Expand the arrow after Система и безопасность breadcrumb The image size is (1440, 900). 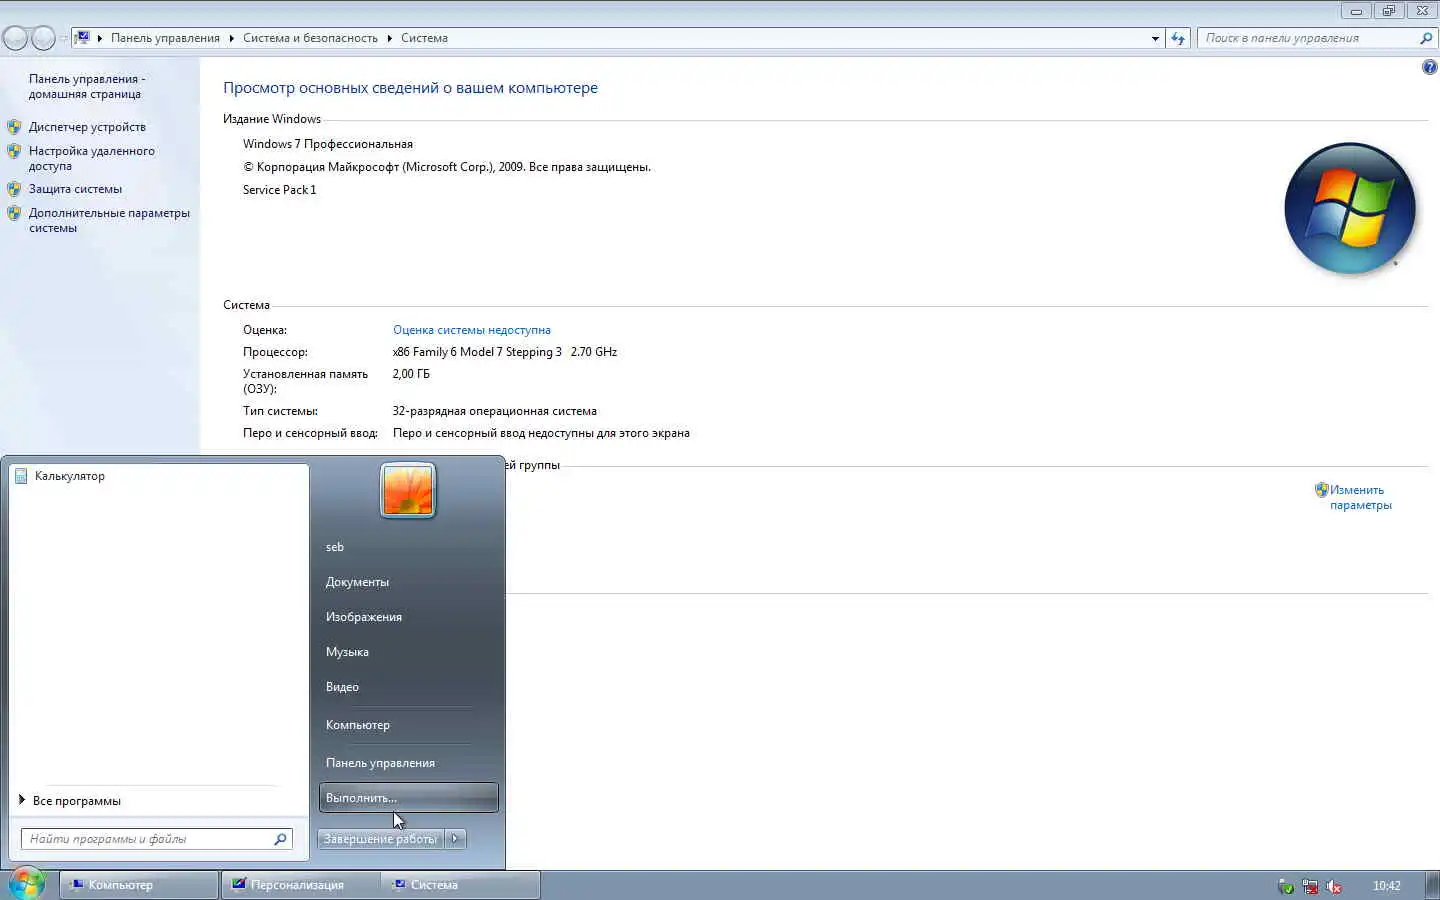(389, 38)
